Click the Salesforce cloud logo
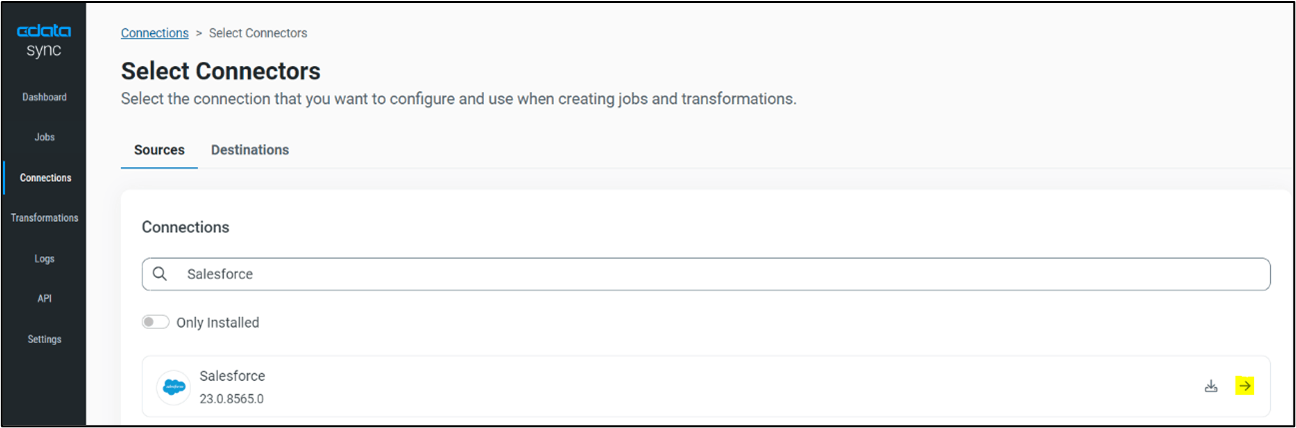The width and height of the screenshot is (1296, 428). point(173,386)
